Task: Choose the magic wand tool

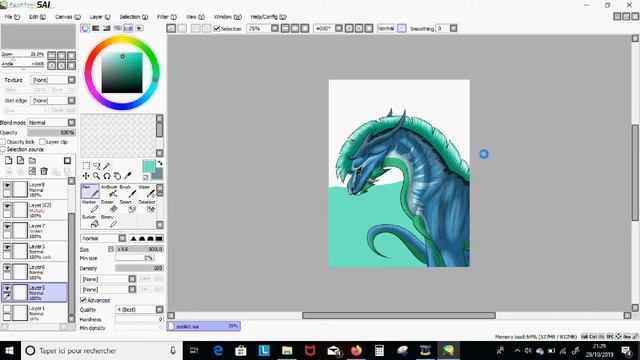Action: 107,166
